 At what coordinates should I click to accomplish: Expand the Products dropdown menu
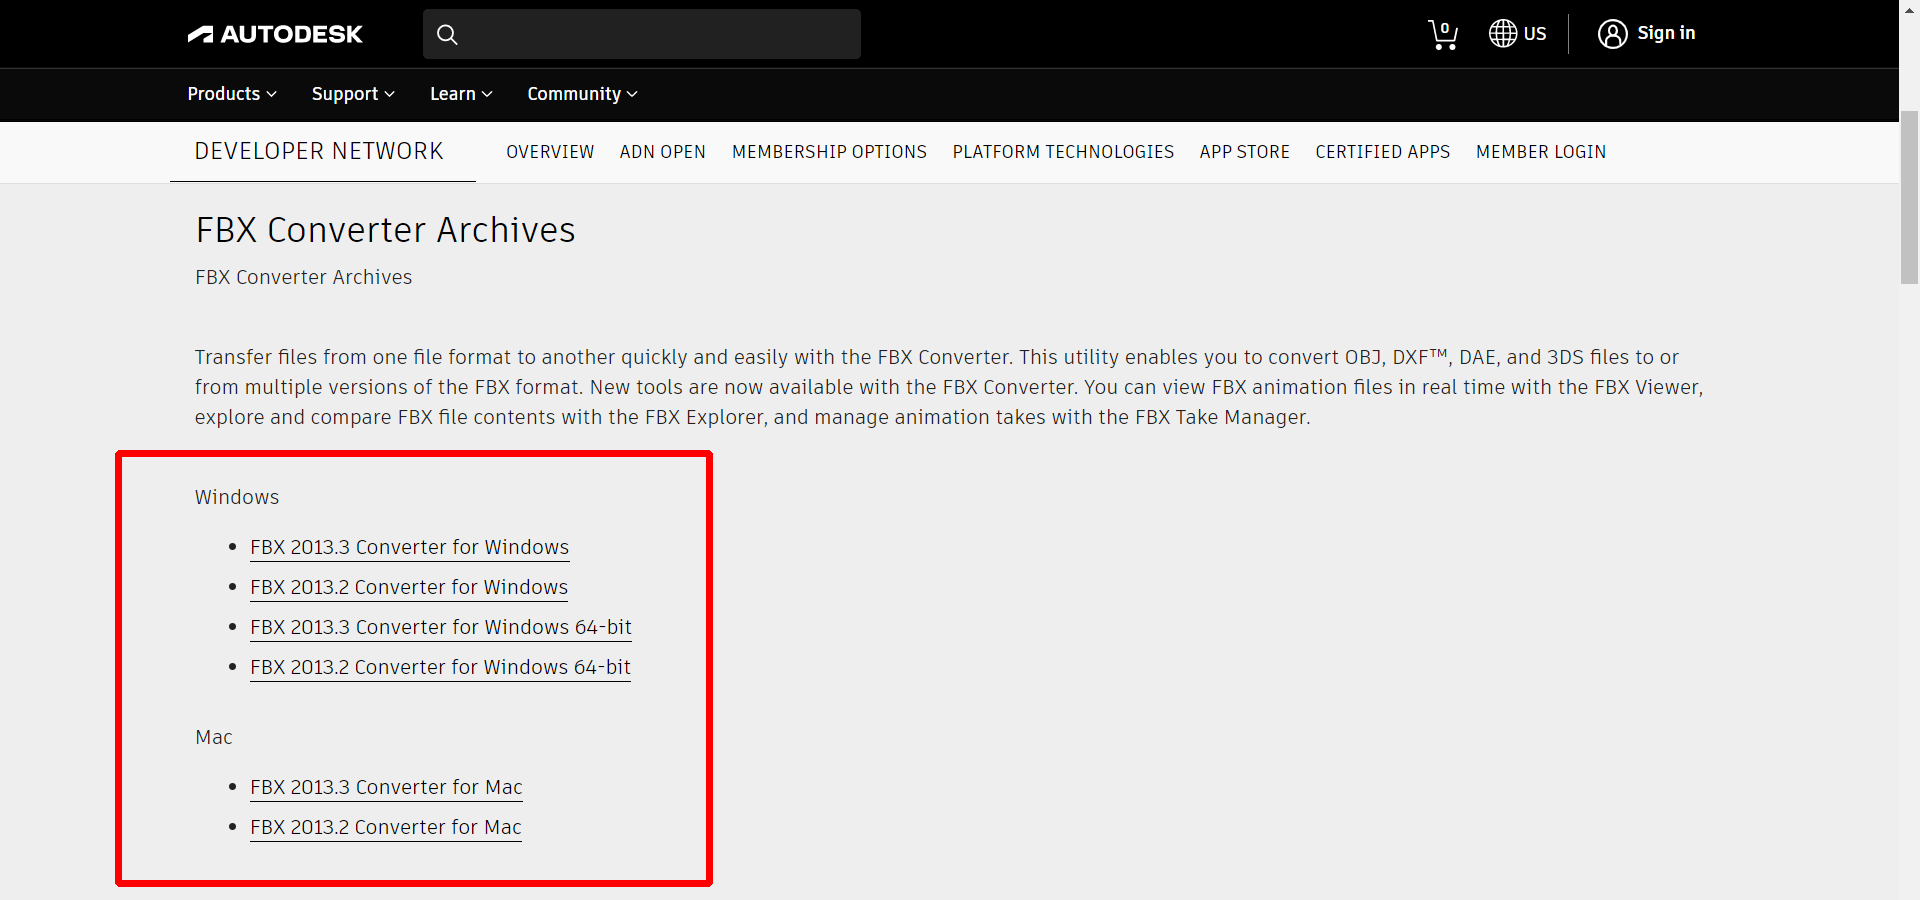pyautogui.click(x=232, y=94)
